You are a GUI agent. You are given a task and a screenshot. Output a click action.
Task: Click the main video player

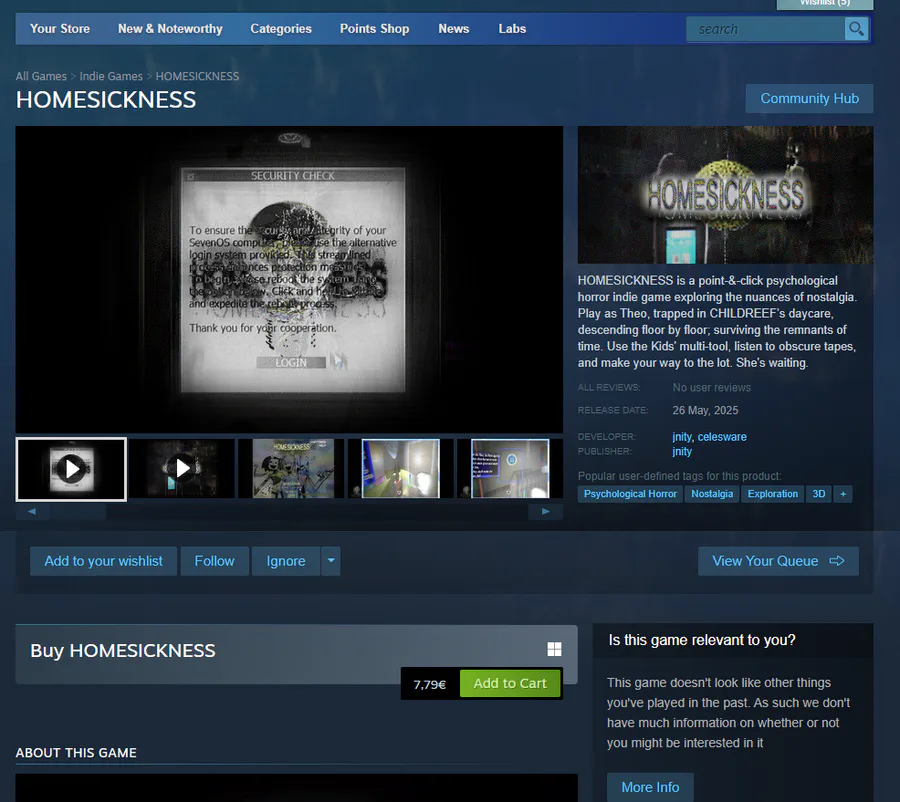(x=289, y=280)
